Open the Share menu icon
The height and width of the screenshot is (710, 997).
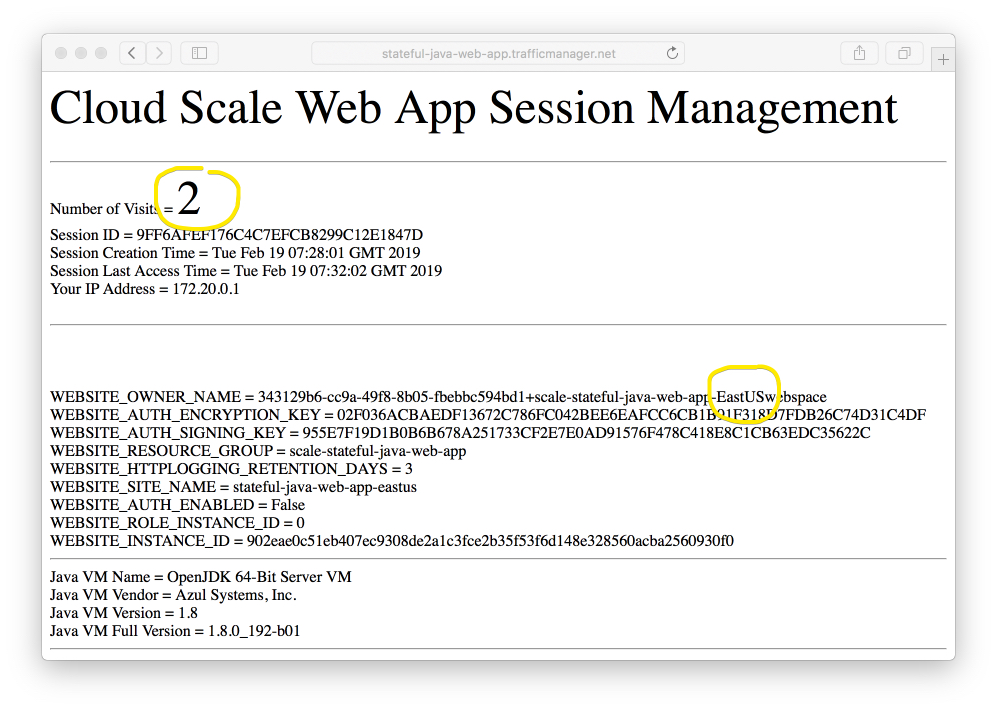[x=859, y=53]
